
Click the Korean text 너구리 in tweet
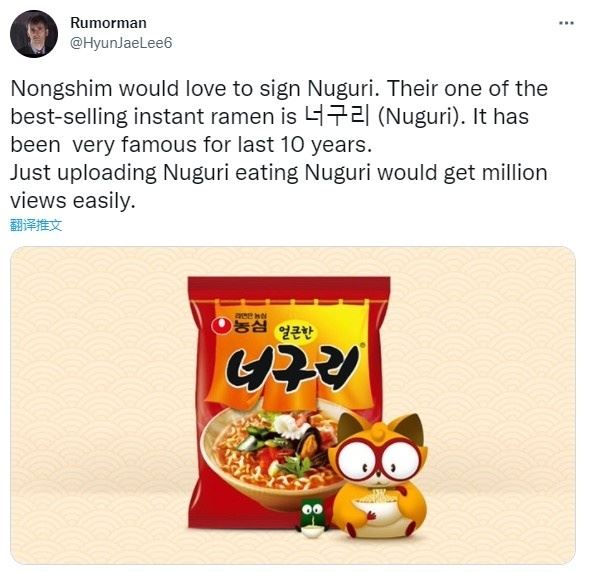(337, 116)
